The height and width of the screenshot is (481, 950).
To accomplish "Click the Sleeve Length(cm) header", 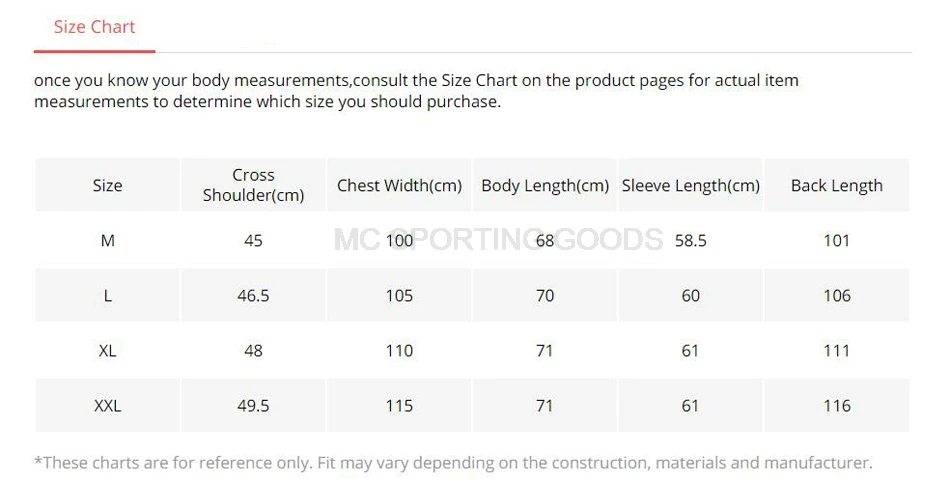I will click(691, 185).
